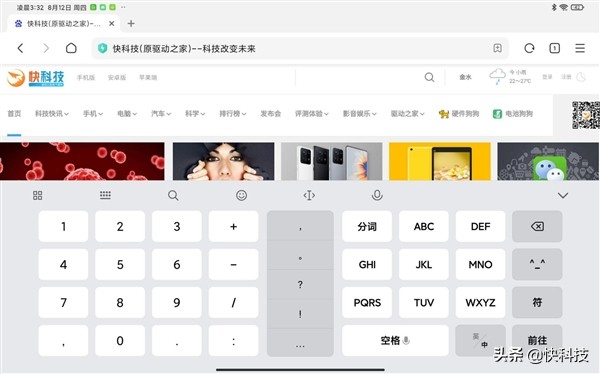
Task: Tap the TUV key
Action: point(424,302)
